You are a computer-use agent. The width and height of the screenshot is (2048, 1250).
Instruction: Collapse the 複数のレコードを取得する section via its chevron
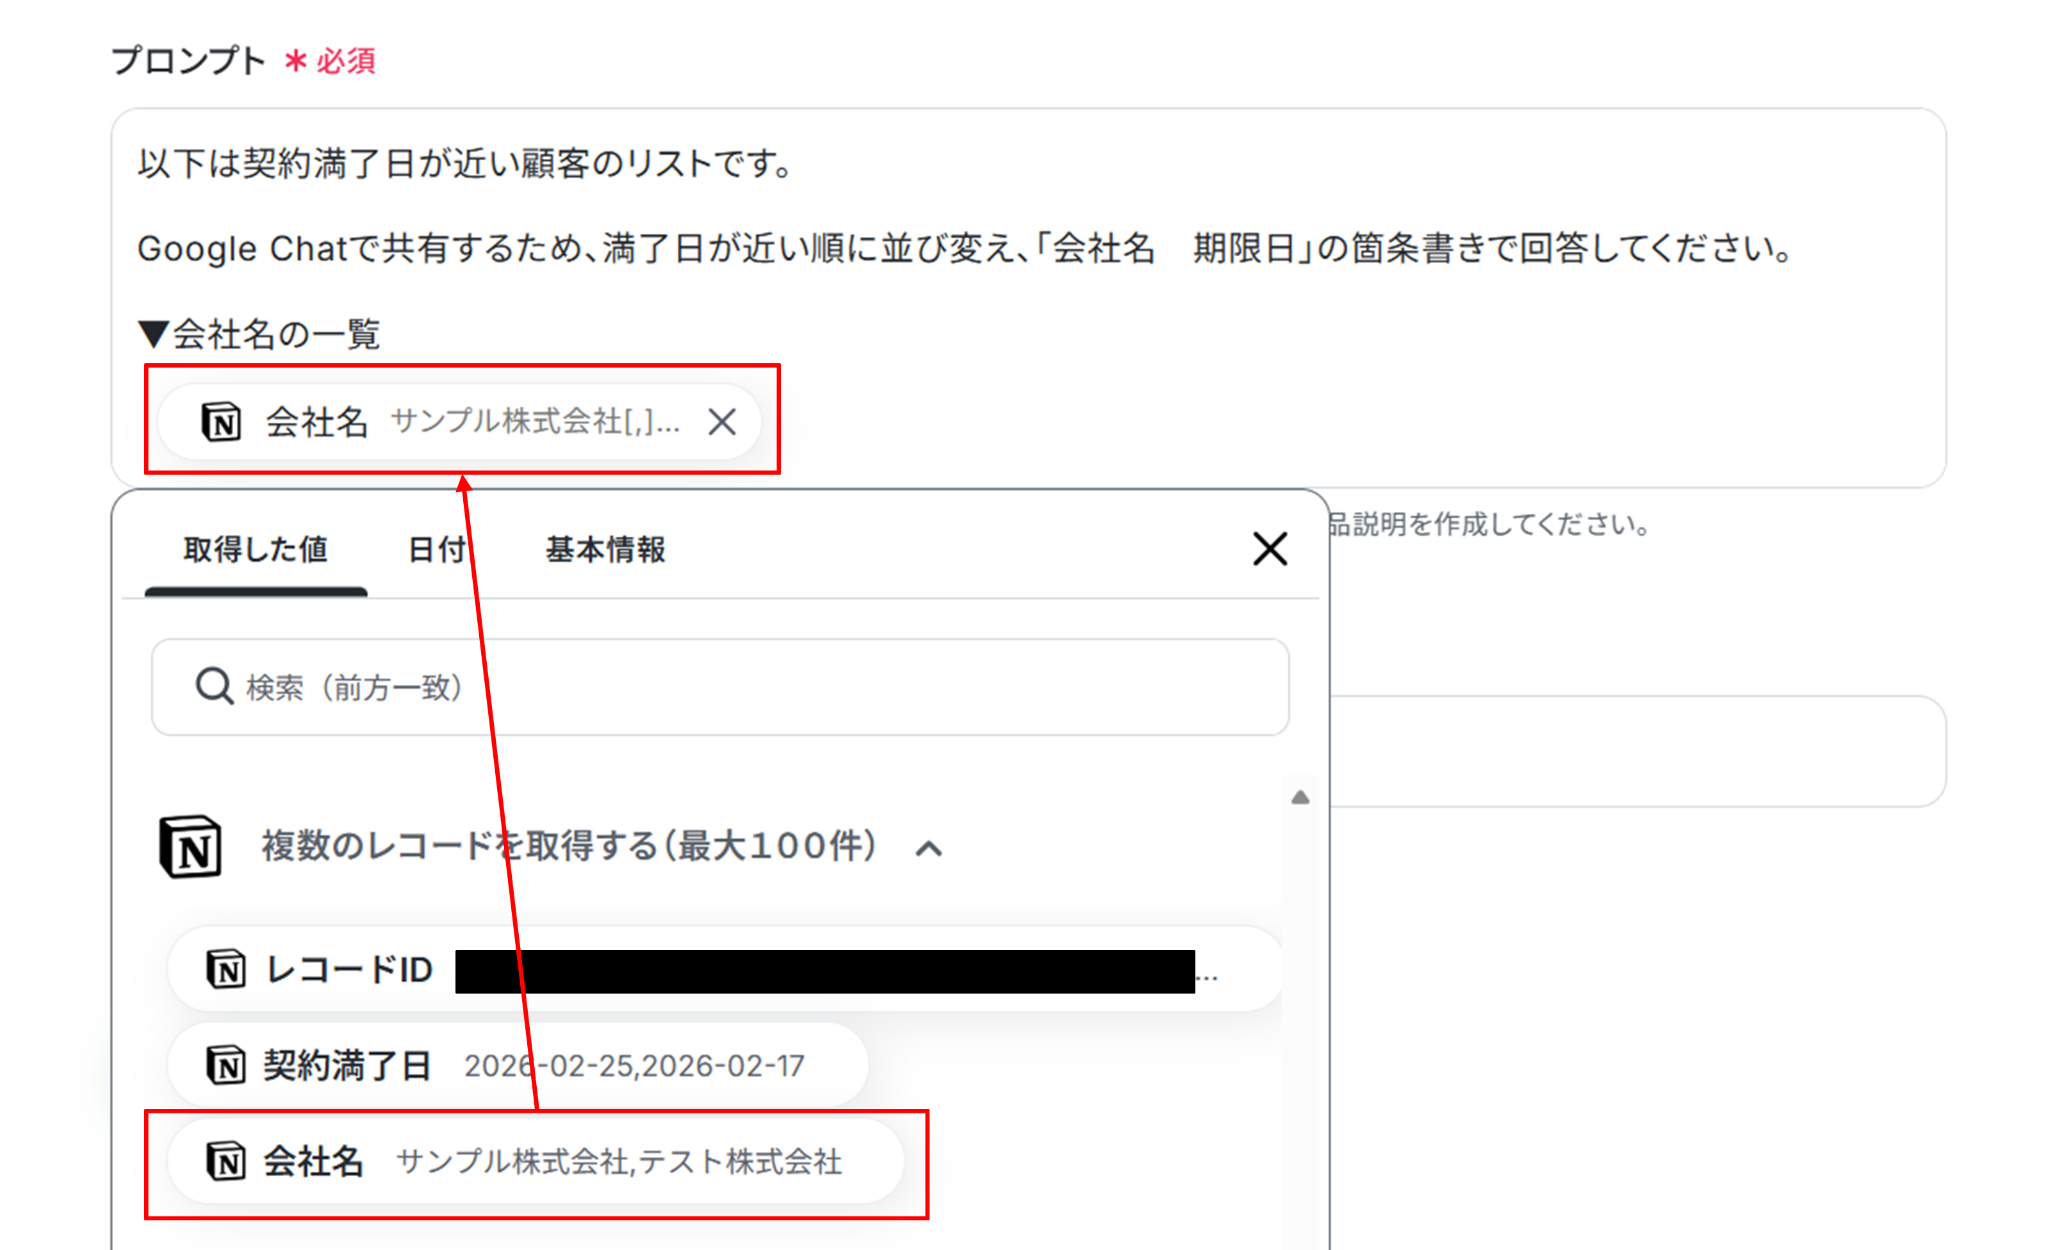(929, 849)
